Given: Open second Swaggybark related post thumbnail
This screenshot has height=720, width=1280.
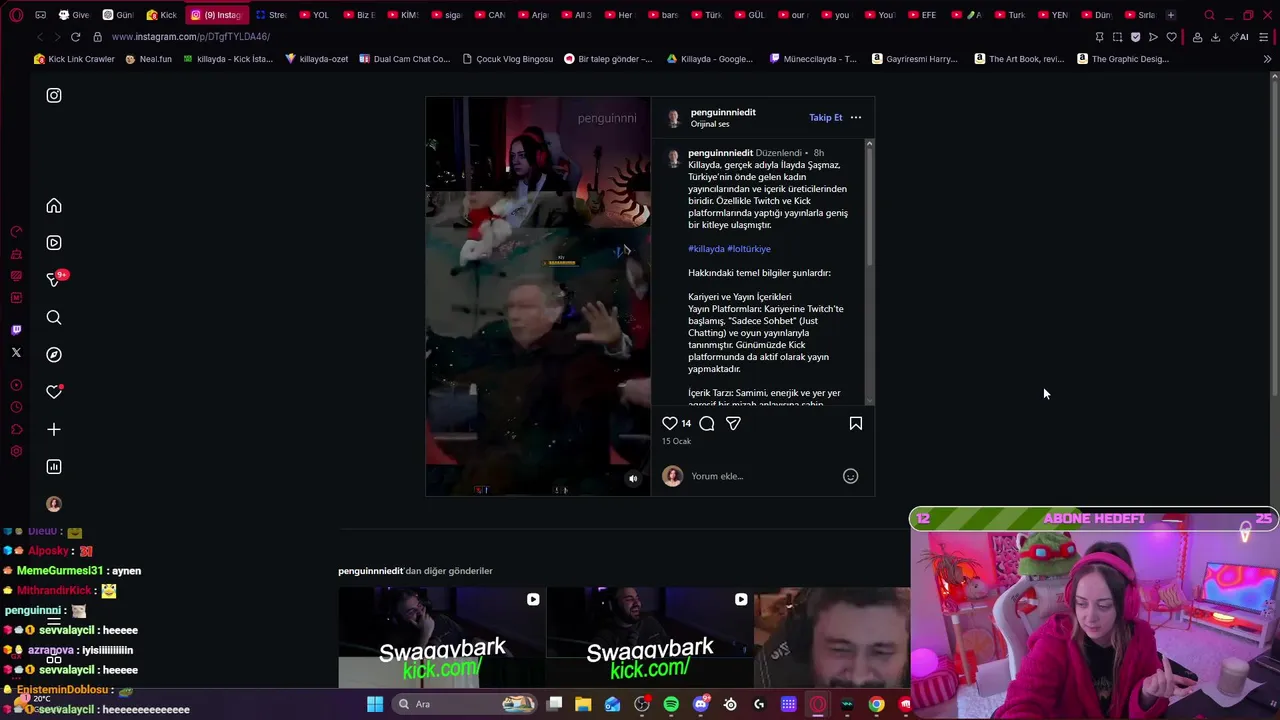Looking at the screenshot, I should coord(649,638).
